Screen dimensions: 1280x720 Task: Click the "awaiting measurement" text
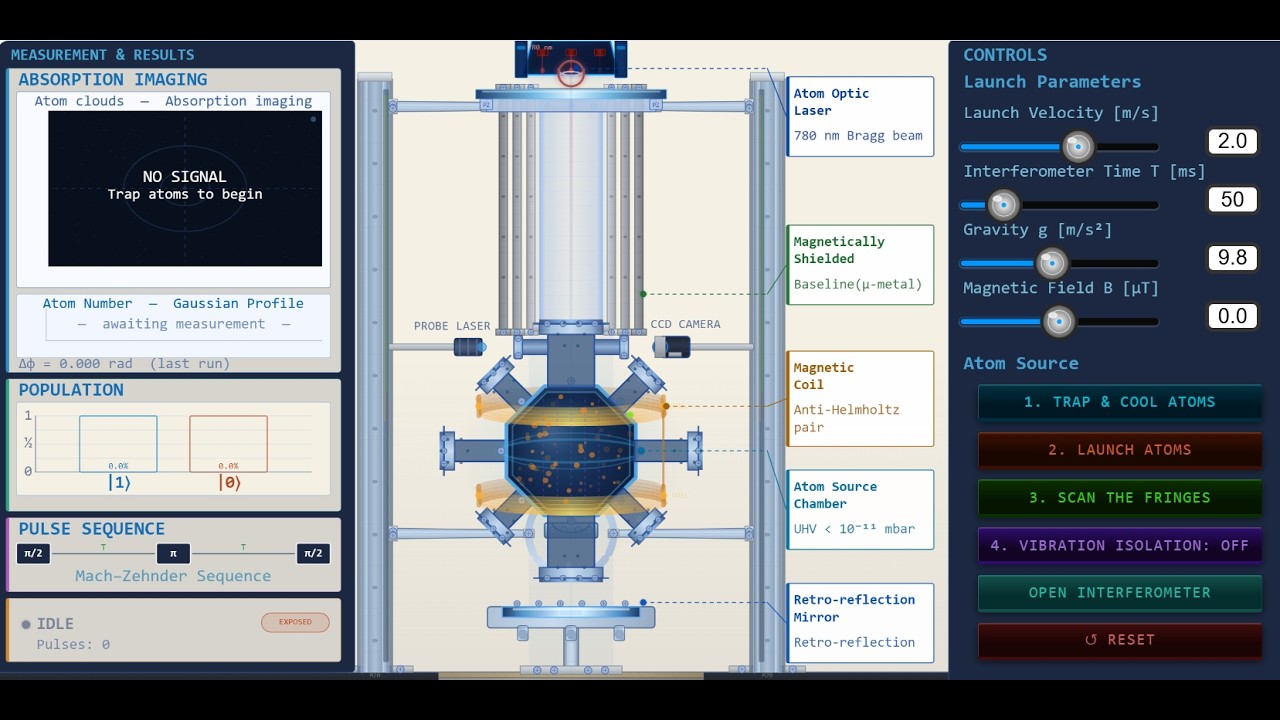point(184,324)
